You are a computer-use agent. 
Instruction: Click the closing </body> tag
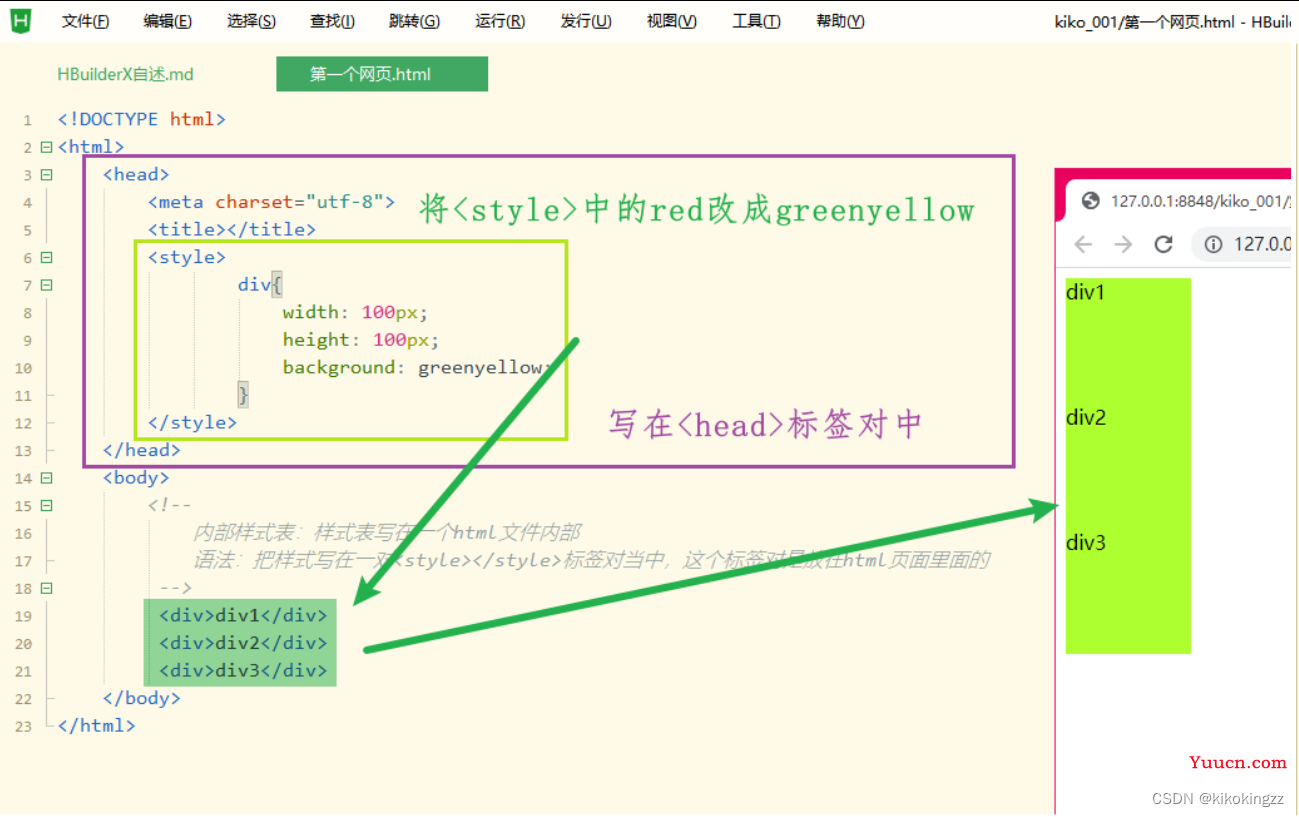[142, 698]
